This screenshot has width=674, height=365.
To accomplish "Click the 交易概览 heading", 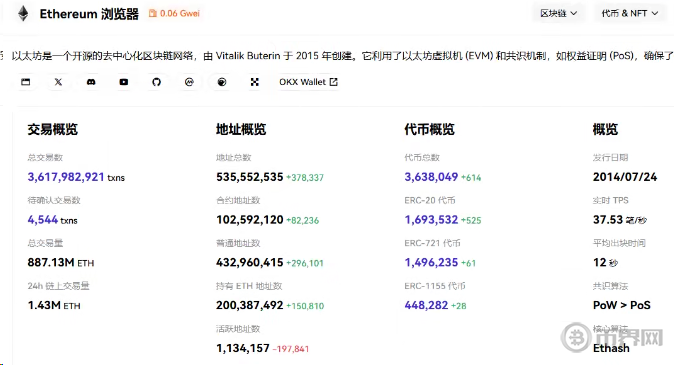I will tap(53, 129).
